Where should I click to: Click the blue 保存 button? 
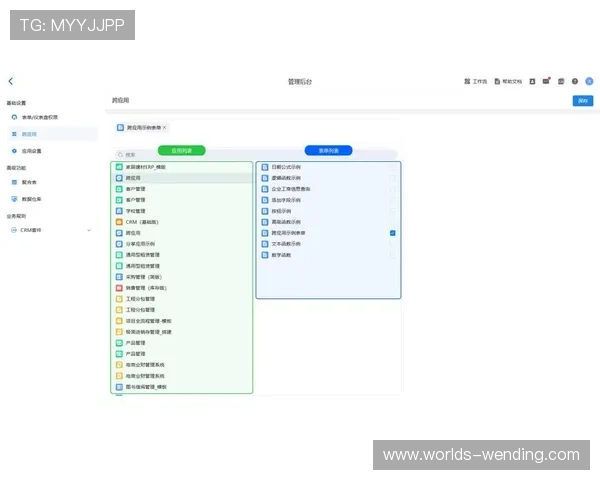pos(583,101)
